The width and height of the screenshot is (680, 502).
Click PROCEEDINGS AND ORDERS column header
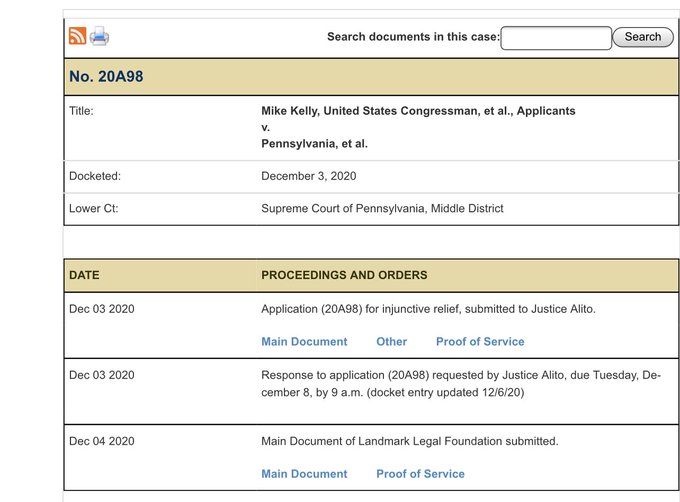point(344,275)
